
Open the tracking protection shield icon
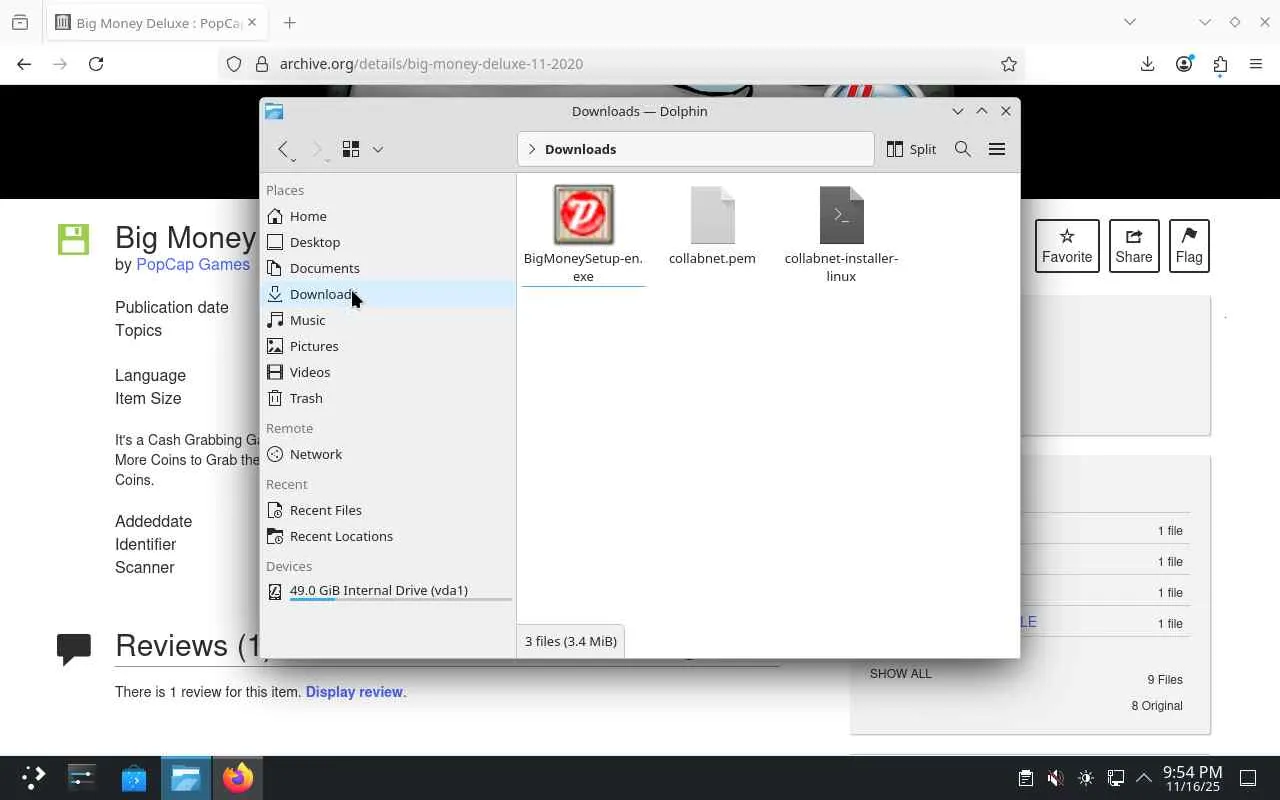[x=234, y=64]
